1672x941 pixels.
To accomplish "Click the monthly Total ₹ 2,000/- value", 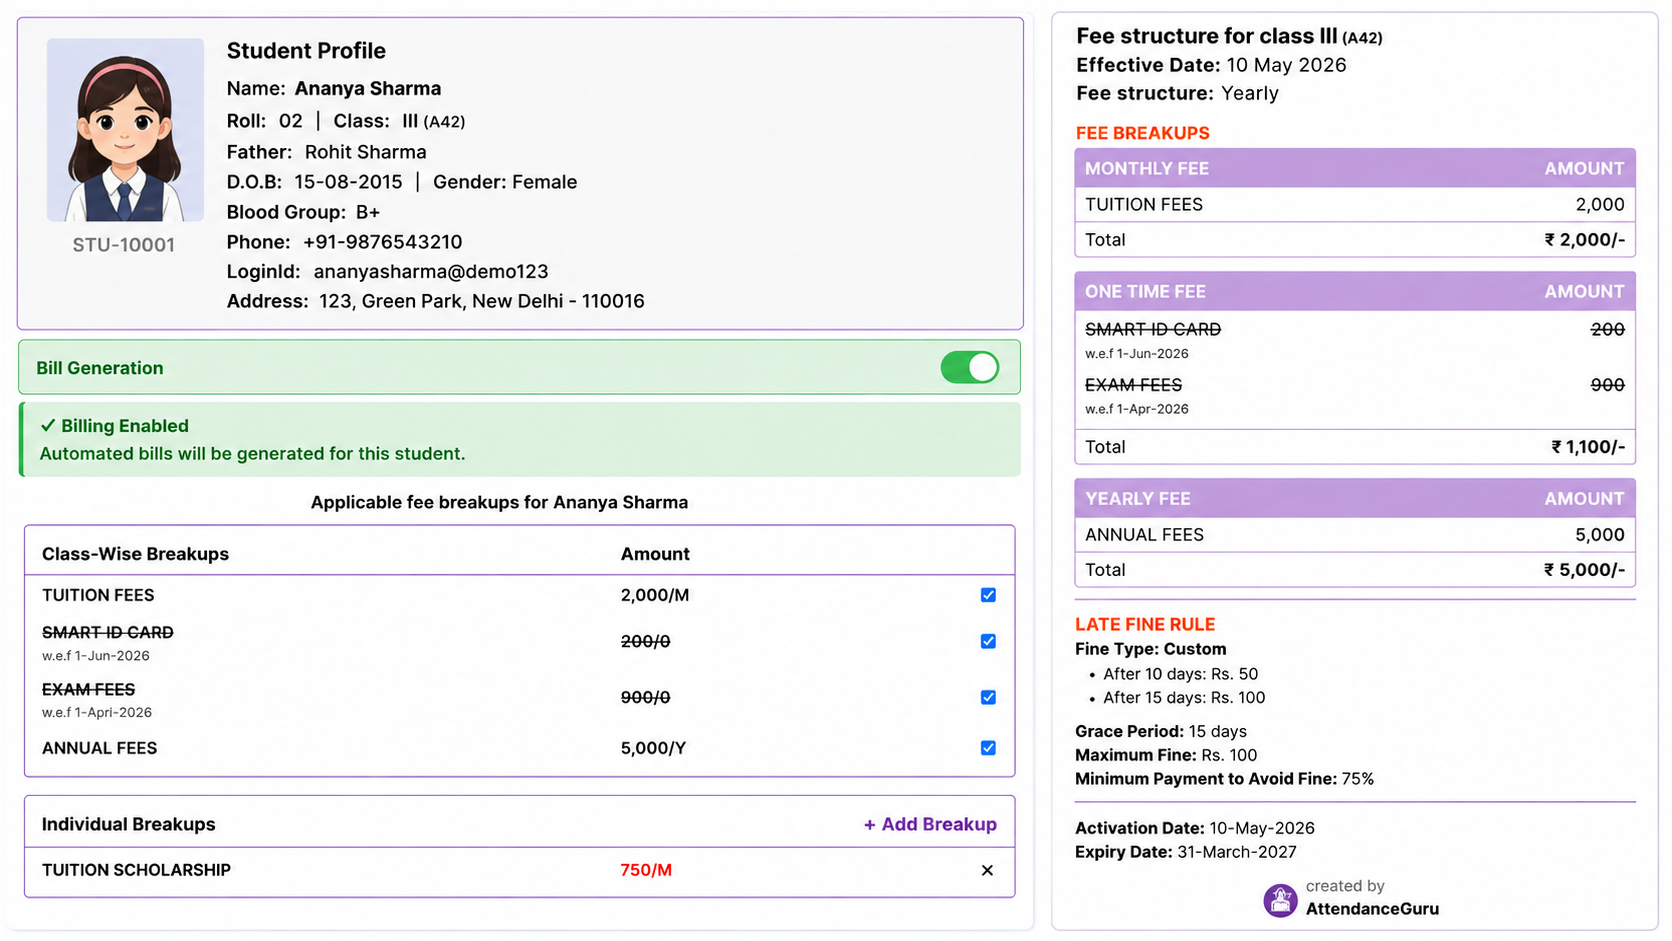I will tap(1584, 240).
